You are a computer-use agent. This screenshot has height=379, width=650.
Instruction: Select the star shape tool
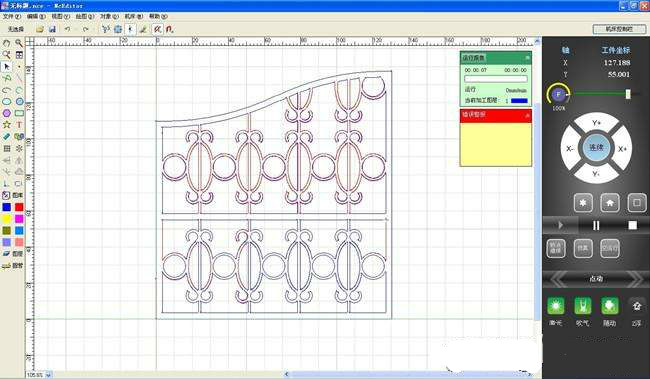pos(7,125)
